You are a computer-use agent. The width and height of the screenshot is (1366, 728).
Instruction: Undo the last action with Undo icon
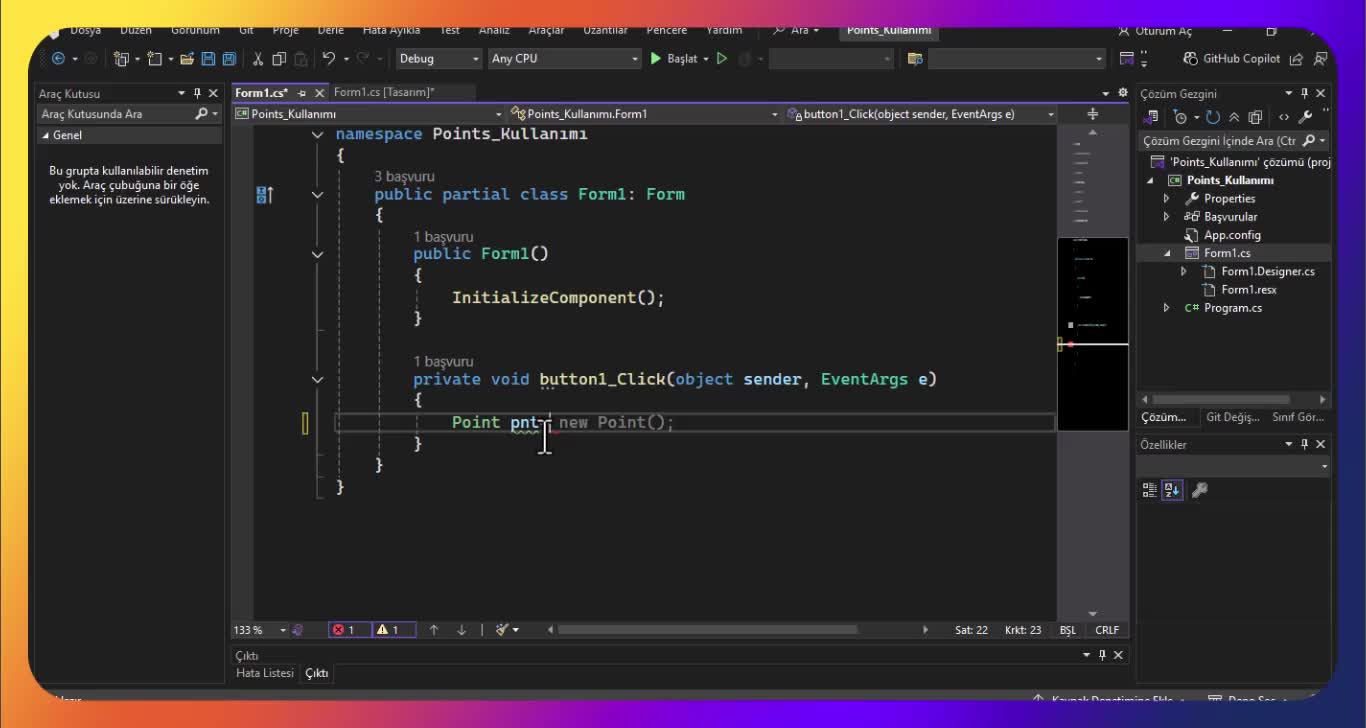(x=328, y=59)
